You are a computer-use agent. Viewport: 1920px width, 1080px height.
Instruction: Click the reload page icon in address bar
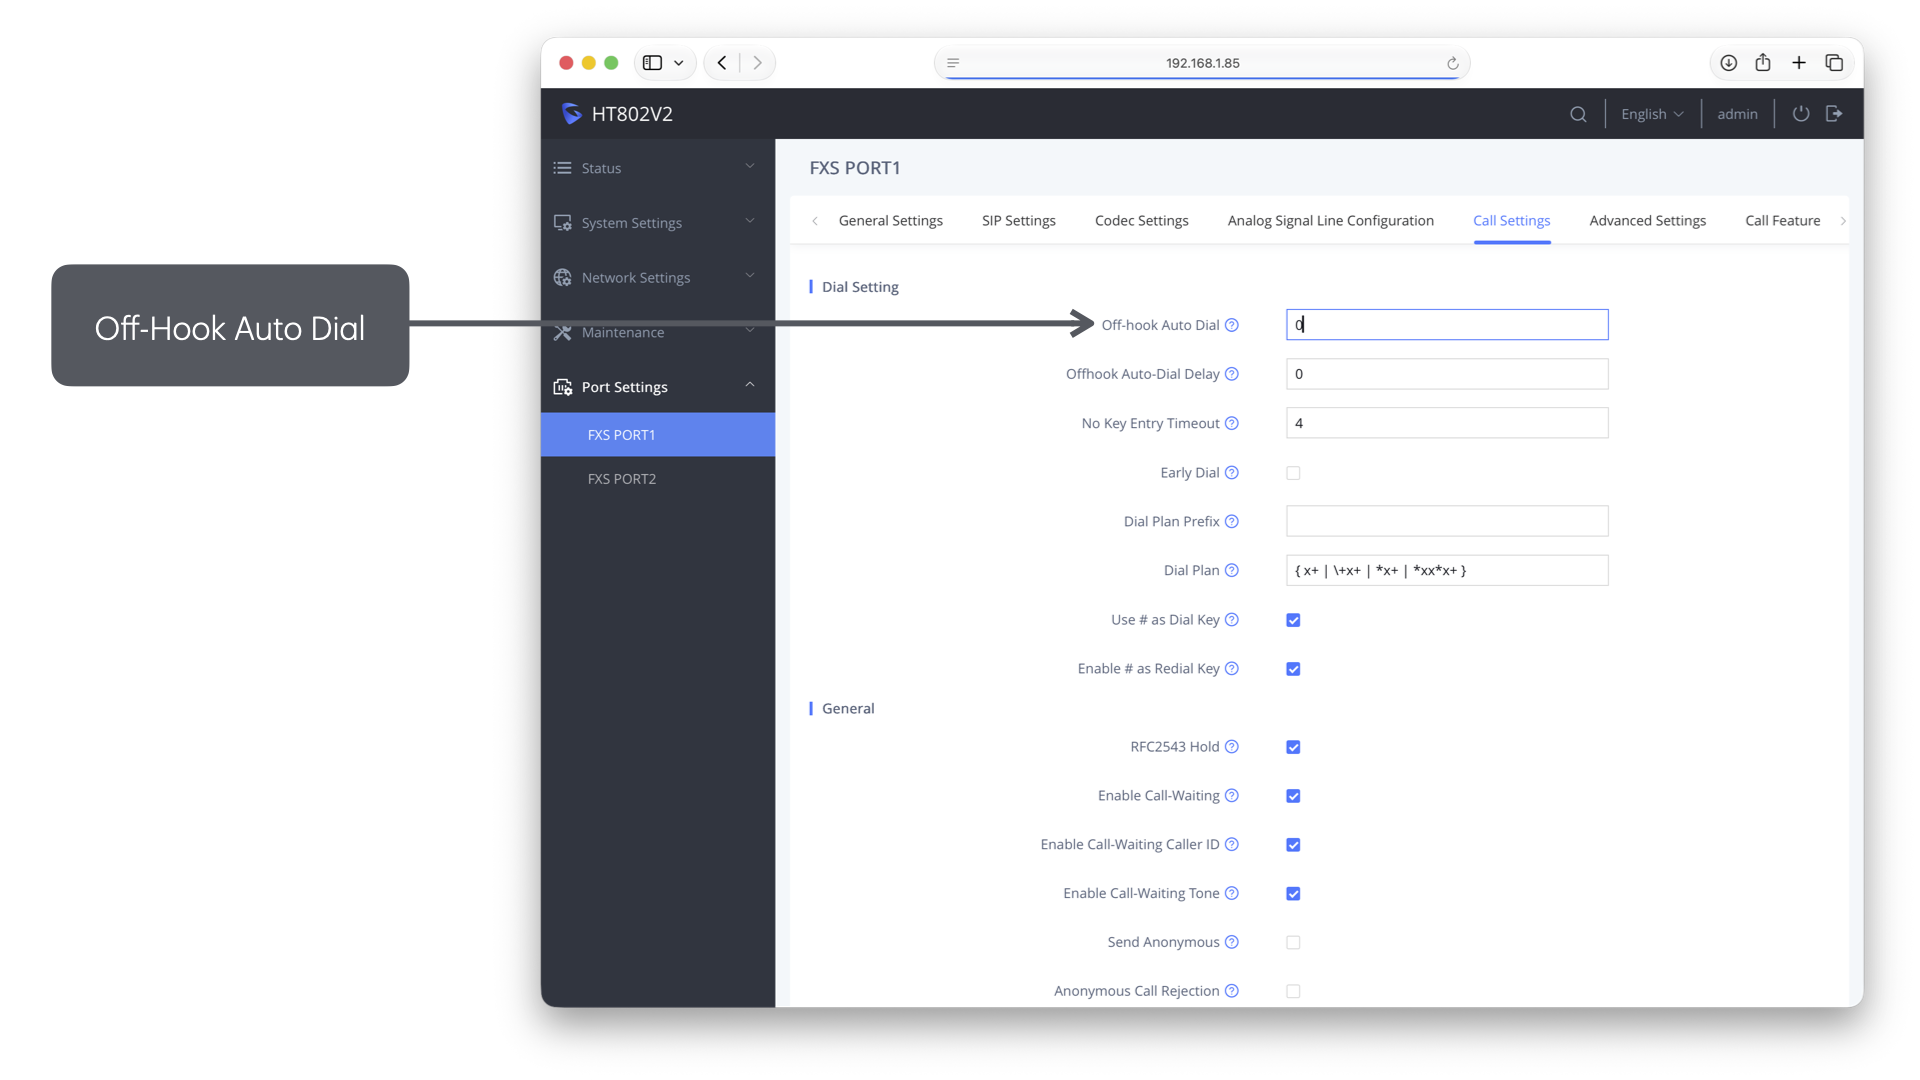pos(1453,63)
